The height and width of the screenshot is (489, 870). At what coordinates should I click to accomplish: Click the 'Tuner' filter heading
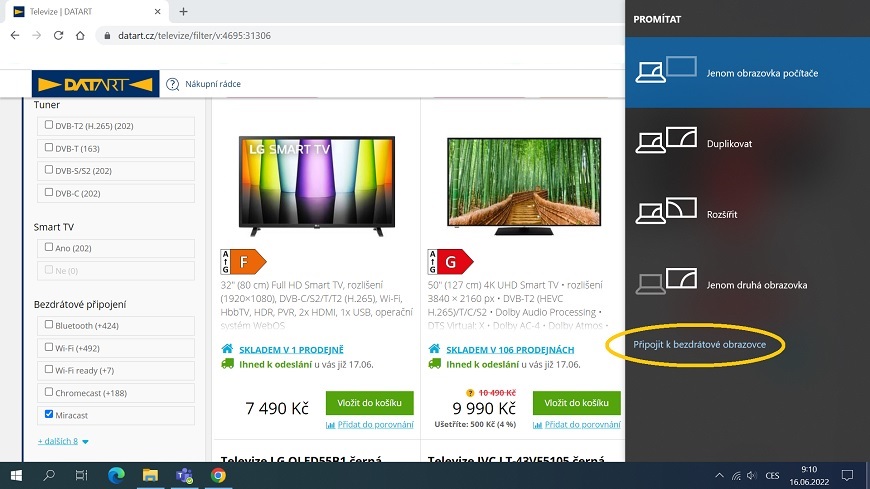(x=47, y=104)
